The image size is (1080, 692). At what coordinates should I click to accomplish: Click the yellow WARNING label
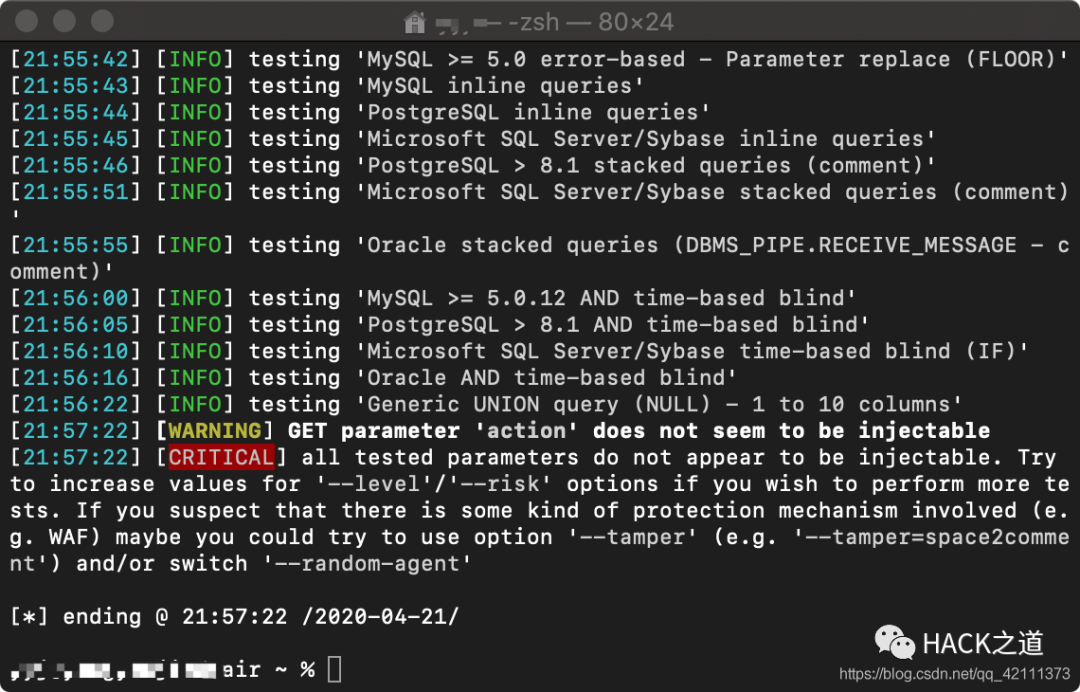215,431
